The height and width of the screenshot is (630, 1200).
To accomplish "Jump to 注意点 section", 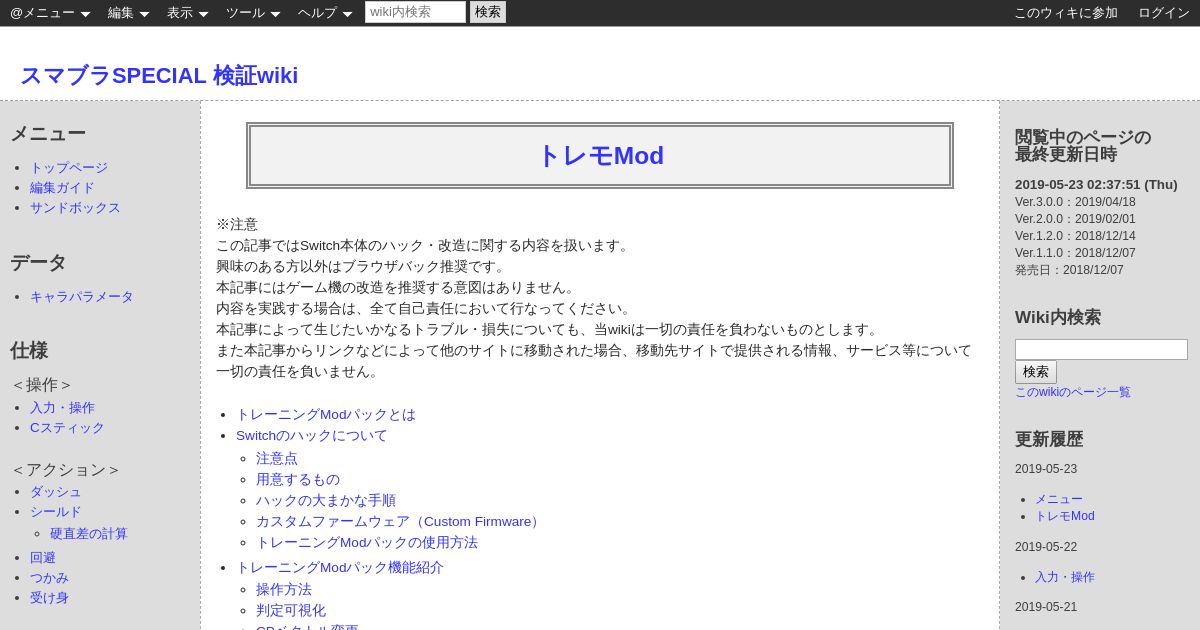I will (x=277, y=459).
